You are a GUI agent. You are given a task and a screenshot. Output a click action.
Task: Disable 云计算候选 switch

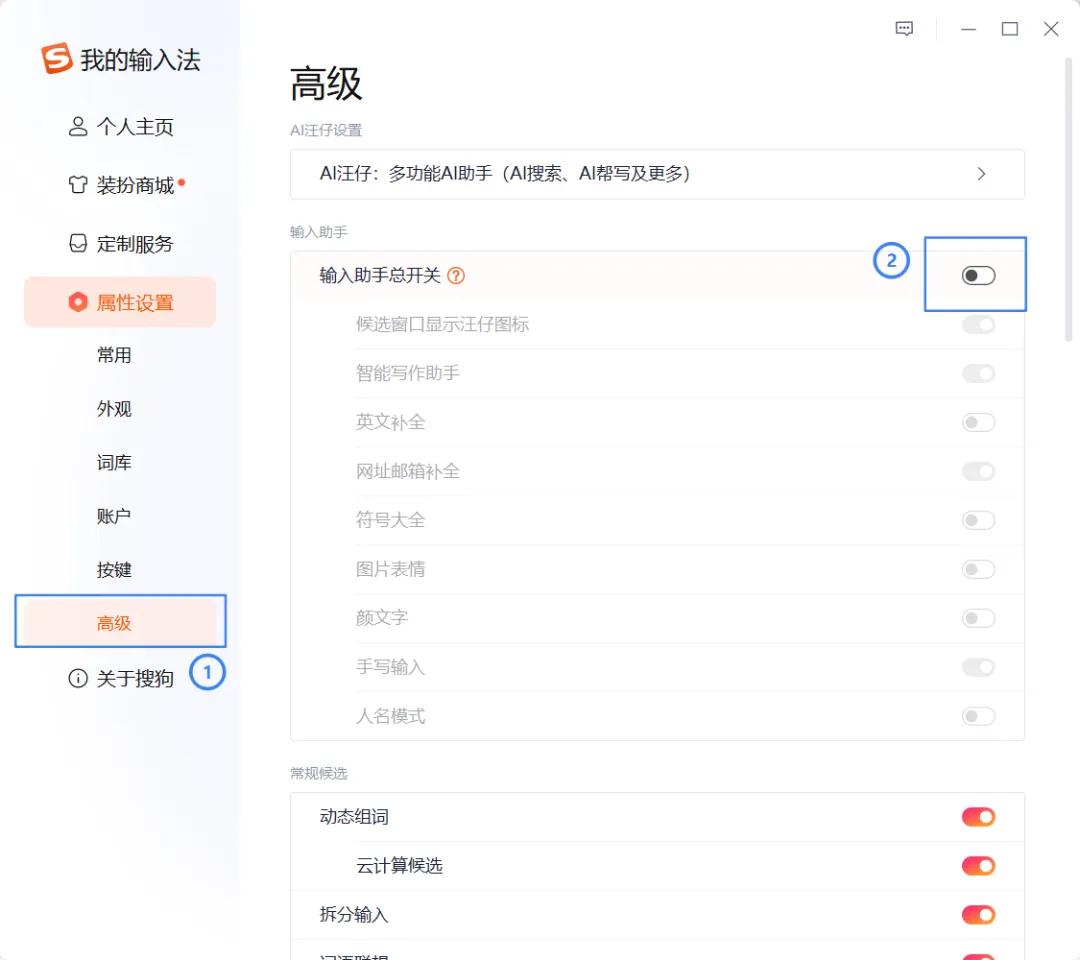(x=978, y=866)
